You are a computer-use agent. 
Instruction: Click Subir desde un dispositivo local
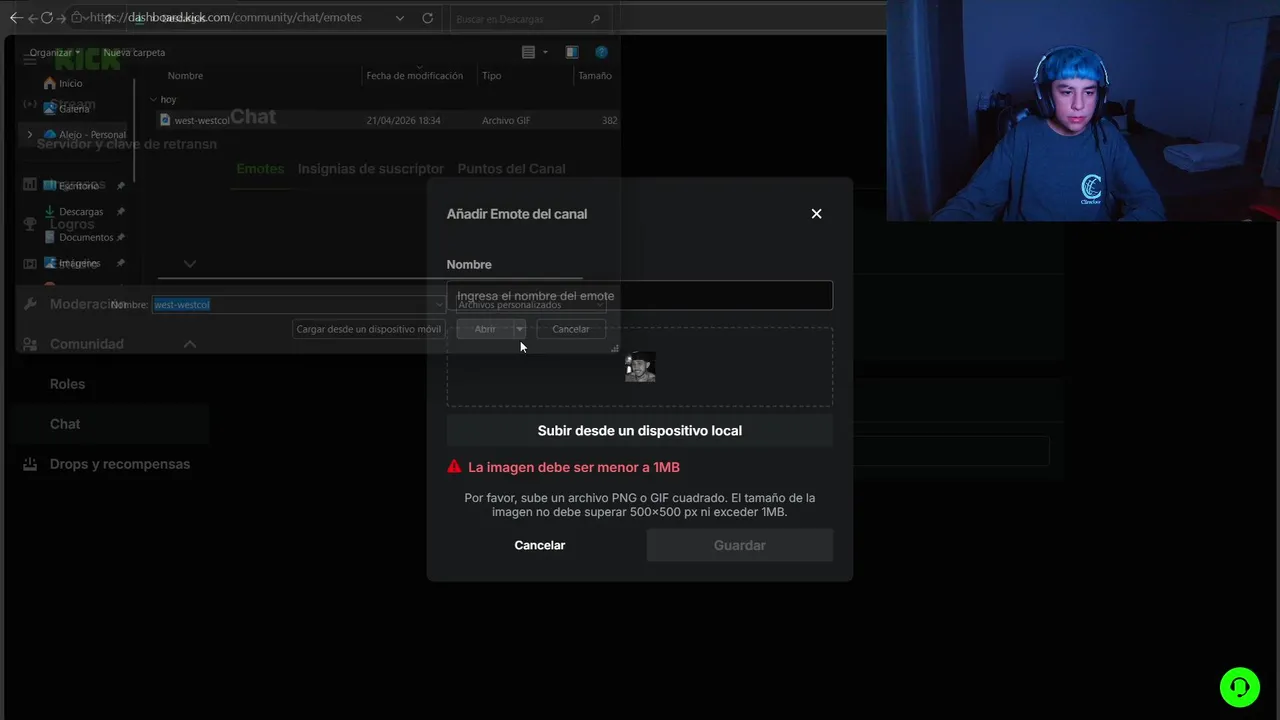pyautogui.click(x=639, y=431)
